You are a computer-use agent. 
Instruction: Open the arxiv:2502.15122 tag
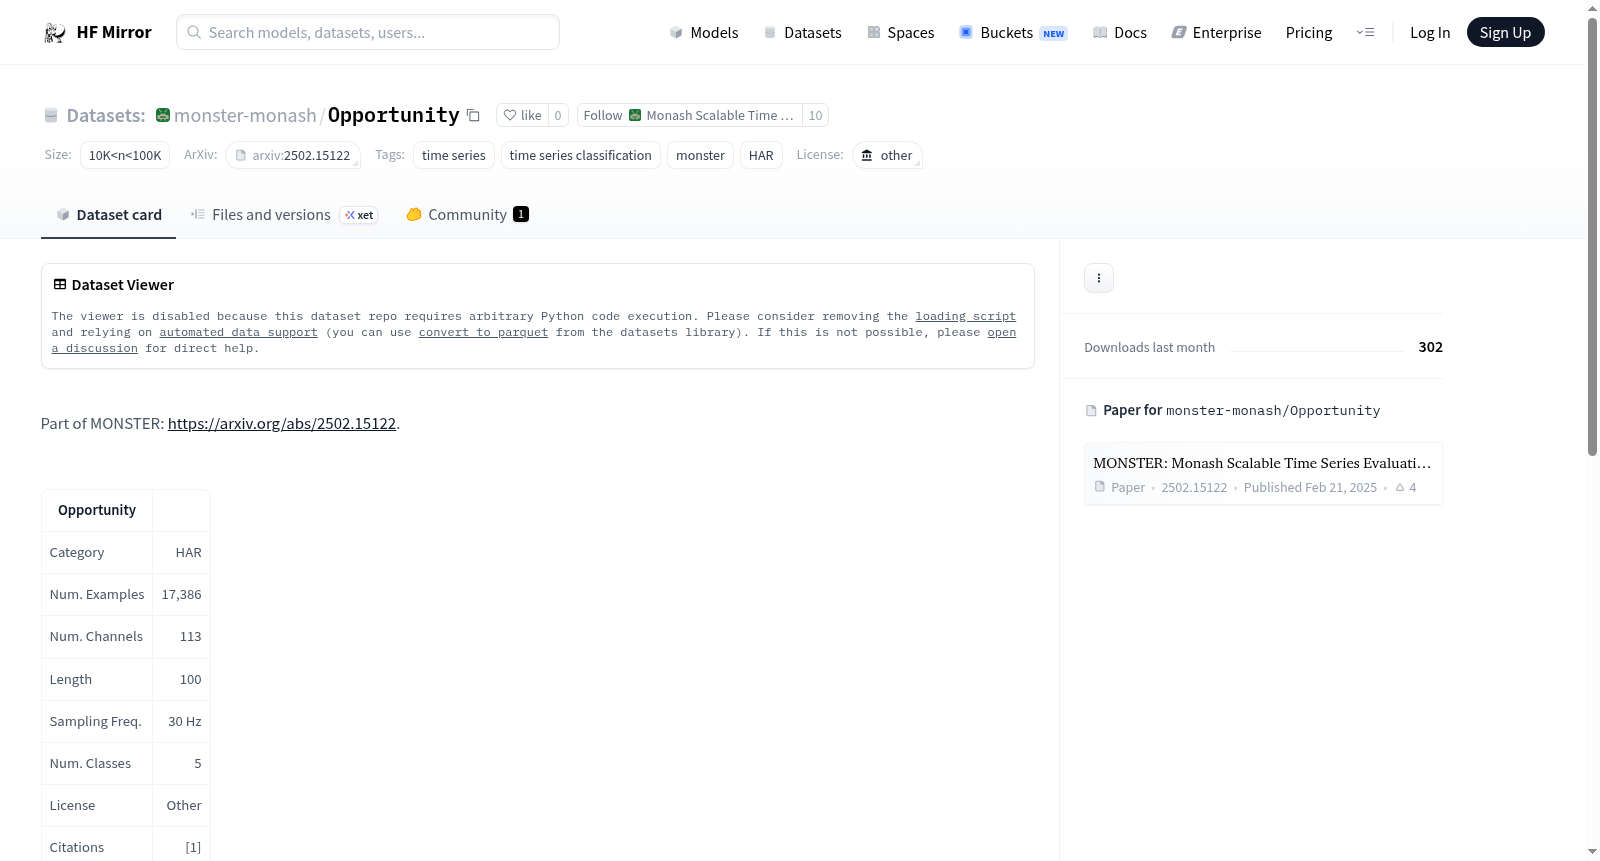coord(293,156)
